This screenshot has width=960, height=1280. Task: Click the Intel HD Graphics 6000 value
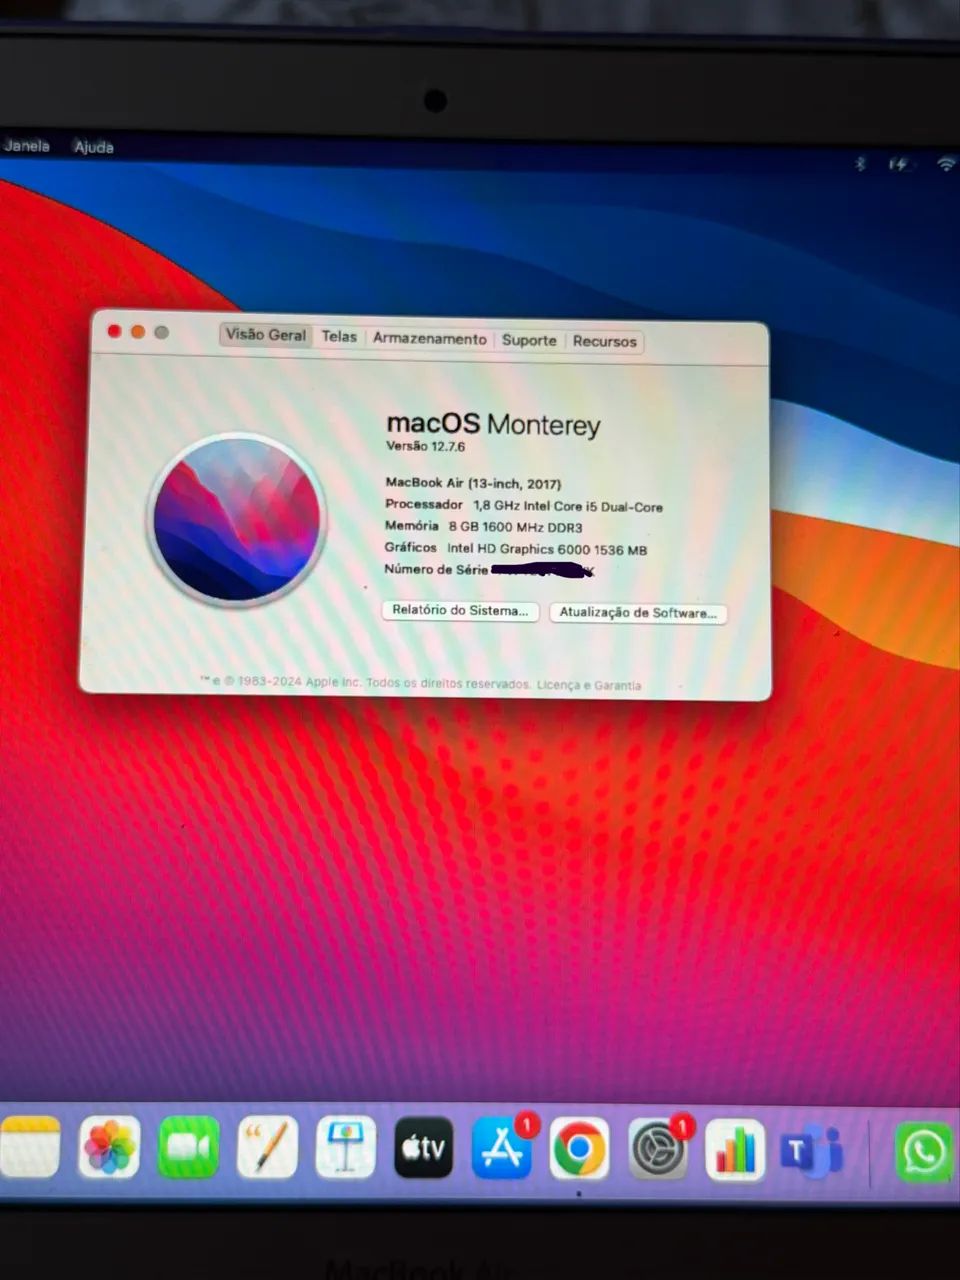547,549
